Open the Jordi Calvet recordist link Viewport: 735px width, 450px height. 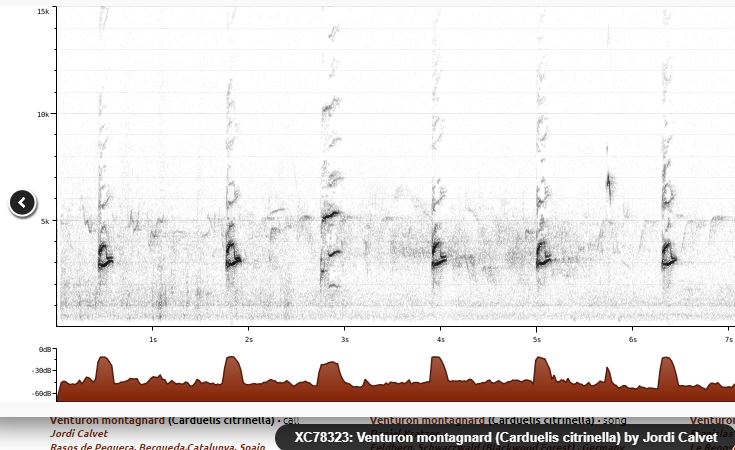(79, 434)
